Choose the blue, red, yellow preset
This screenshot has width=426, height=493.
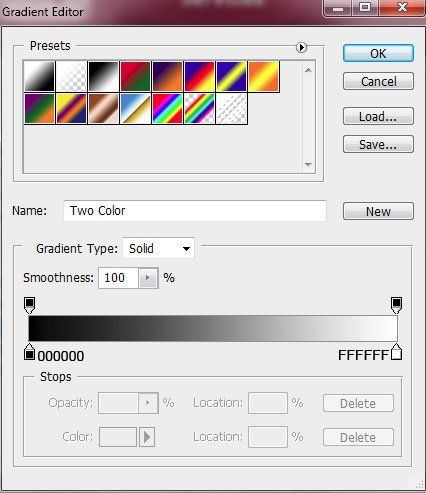(199, 76)
